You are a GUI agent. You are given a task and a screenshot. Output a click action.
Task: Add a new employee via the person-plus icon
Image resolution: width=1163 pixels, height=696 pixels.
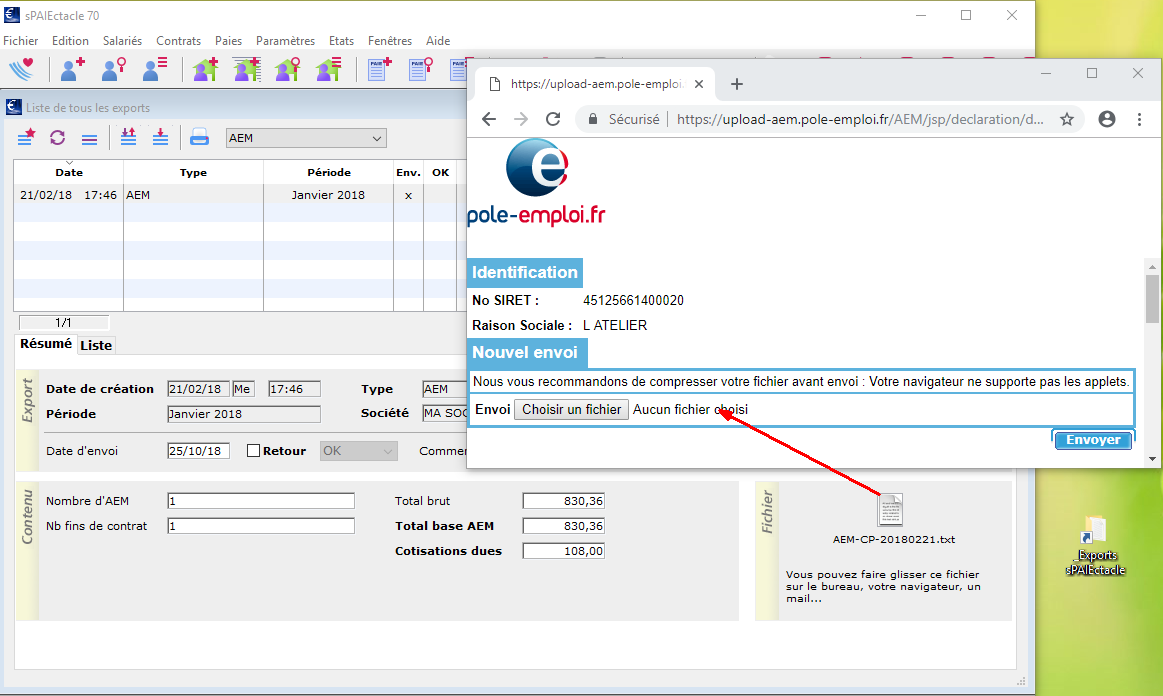[x=73, y=69]
